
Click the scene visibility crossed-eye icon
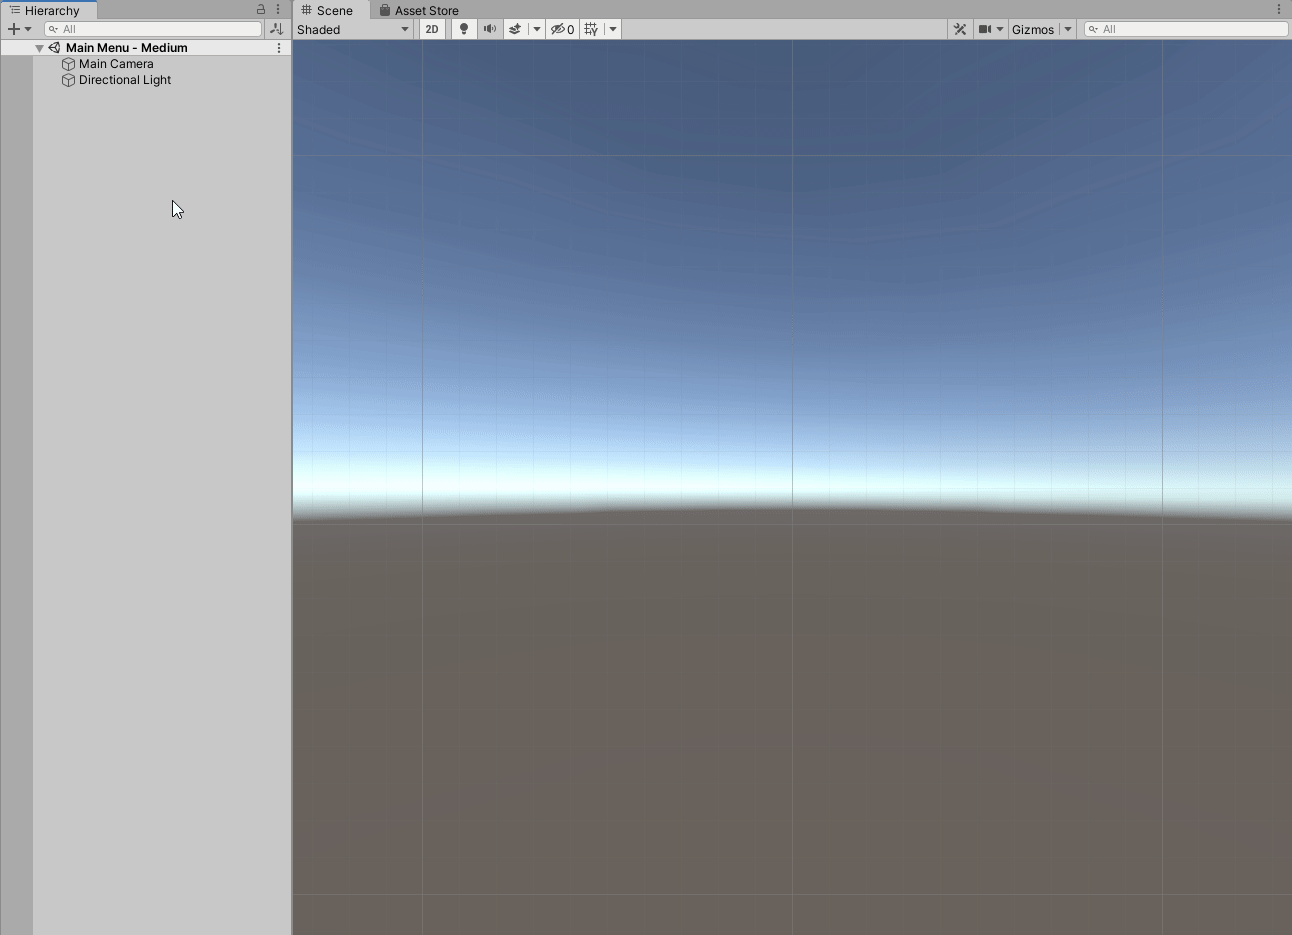coord(558,29)
